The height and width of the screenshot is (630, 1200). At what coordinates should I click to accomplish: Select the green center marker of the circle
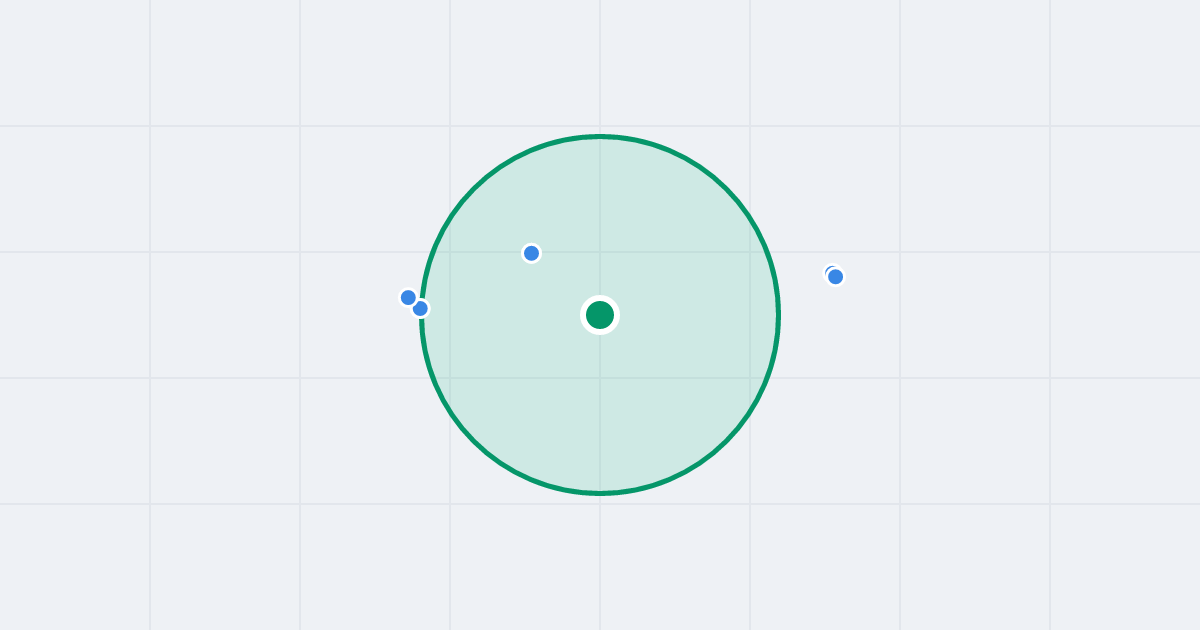coord(600,315)
